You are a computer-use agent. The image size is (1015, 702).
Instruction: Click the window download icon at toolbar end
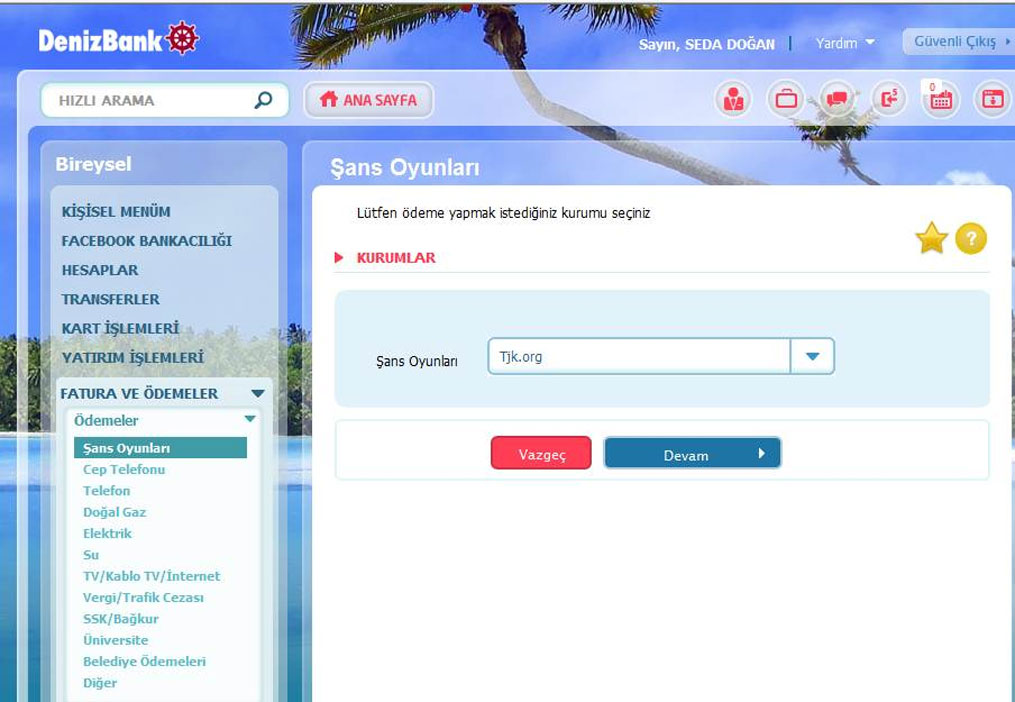pyautogui.click(x=993, y=100)
